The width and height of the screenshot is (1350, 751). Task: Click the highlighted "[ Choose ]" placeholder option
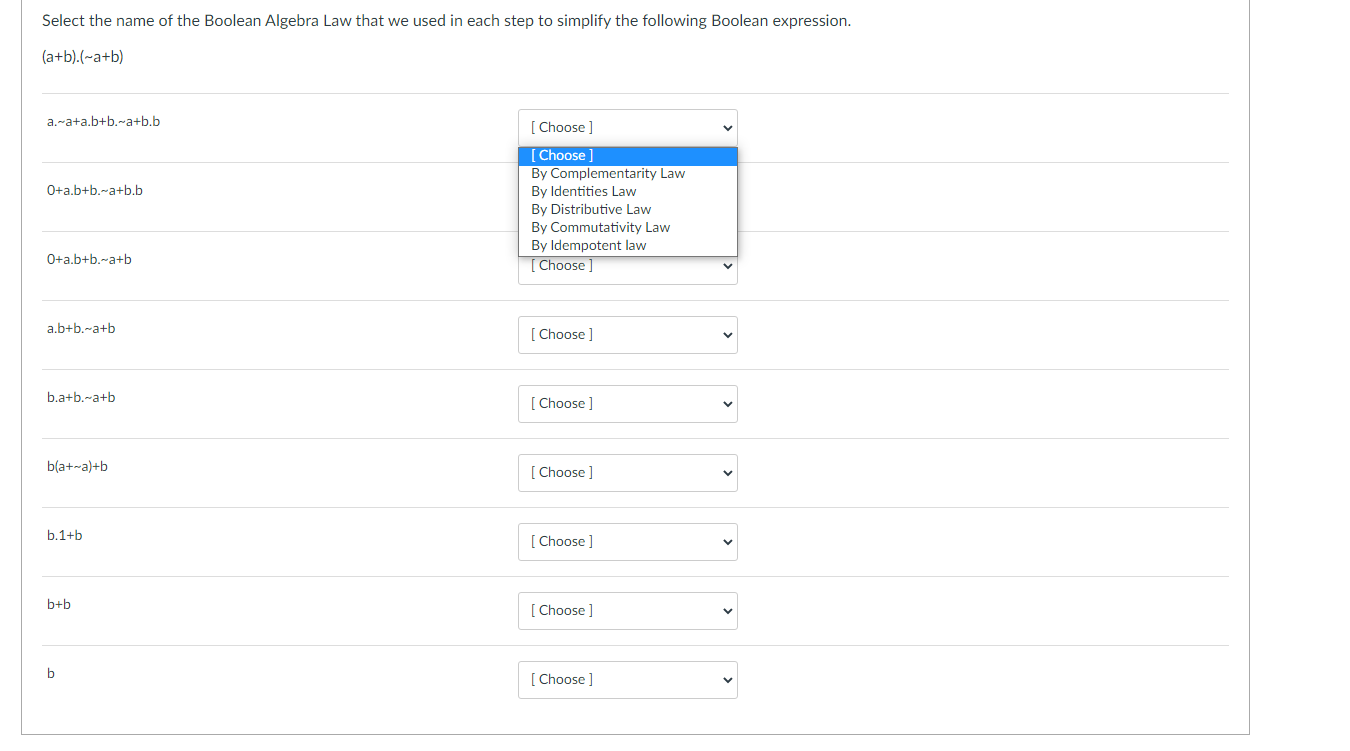(560, 155)
